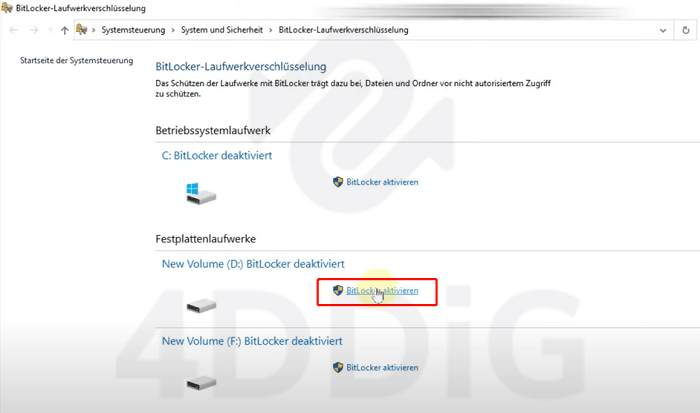Click shield icon beside C: BitLocker aktivieren
700x413 pixels.
pyautogui.click(x=338, y=182)
